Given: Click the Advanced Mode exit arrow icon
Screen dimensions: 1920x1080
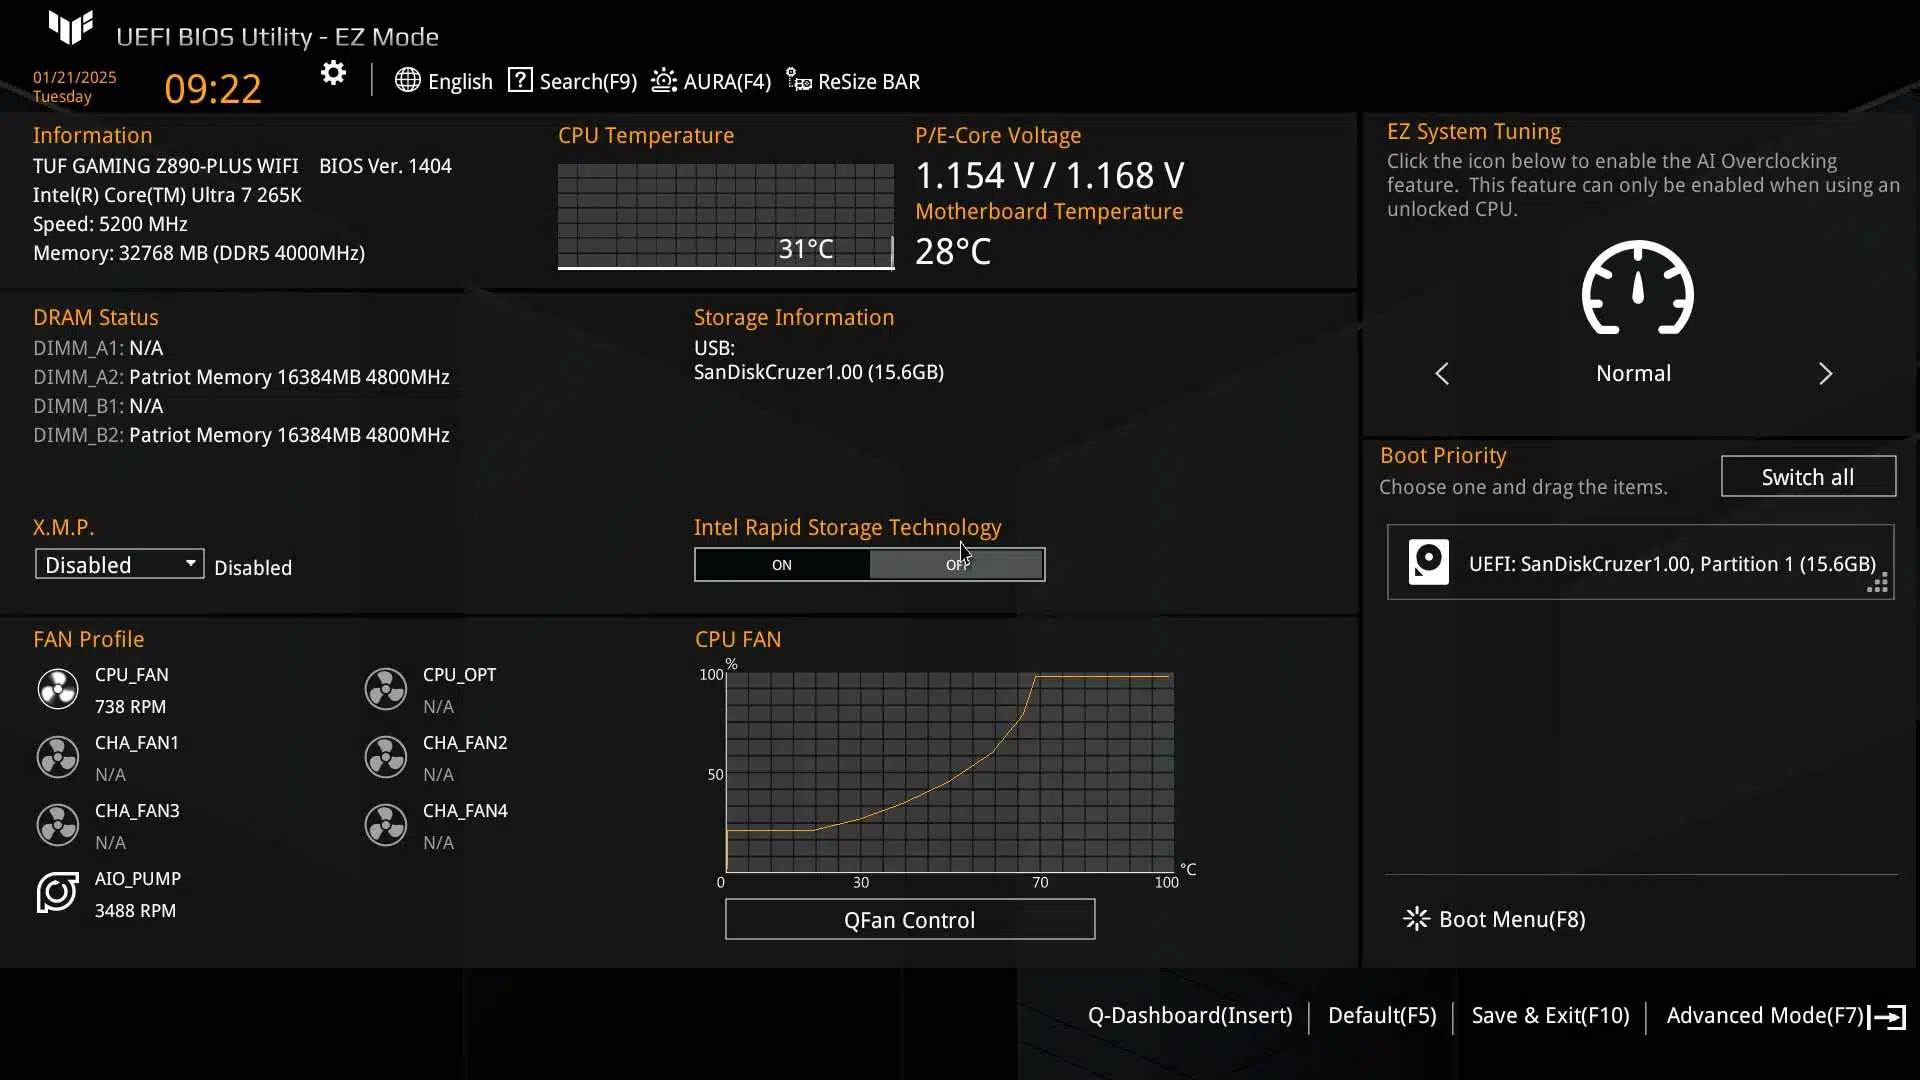Looking at the screenshot, I should click(1888, 1017).
